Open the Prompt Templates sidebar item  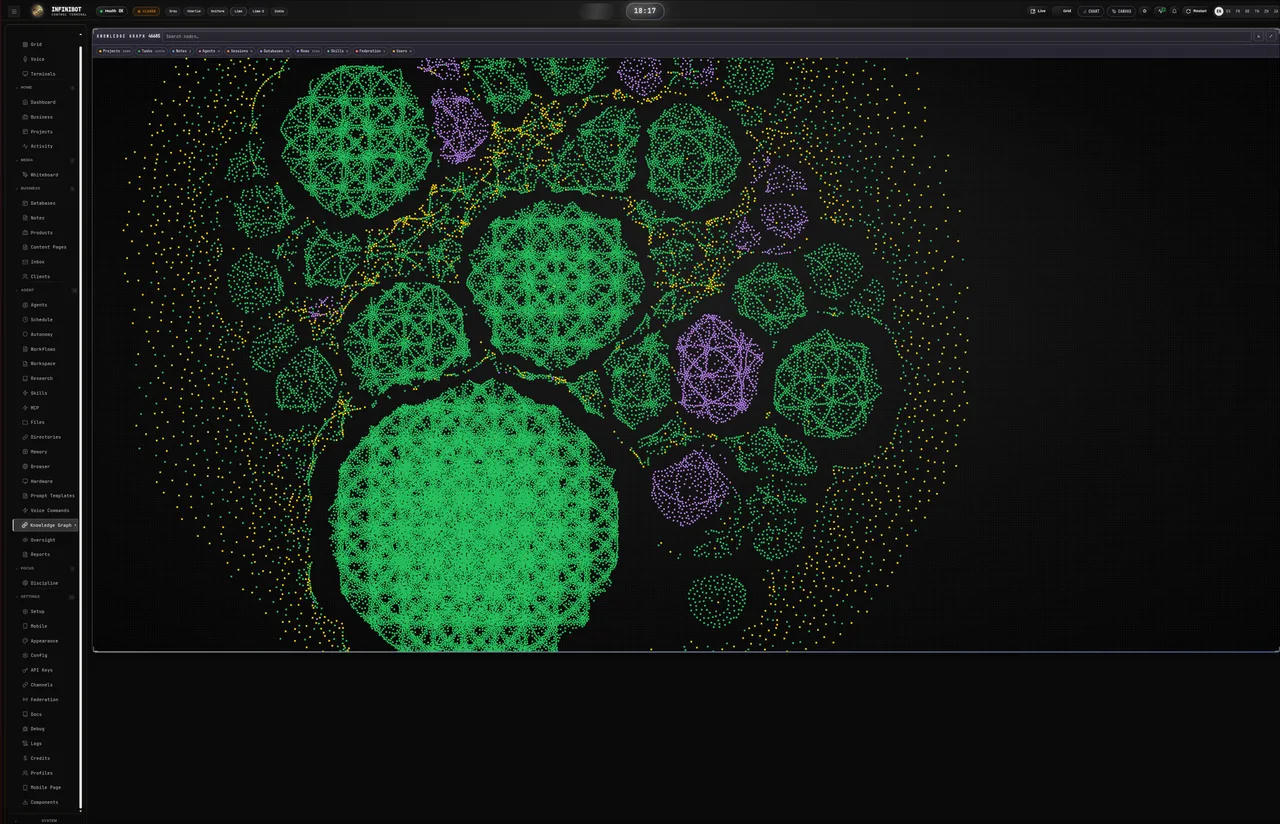(46, 496)
